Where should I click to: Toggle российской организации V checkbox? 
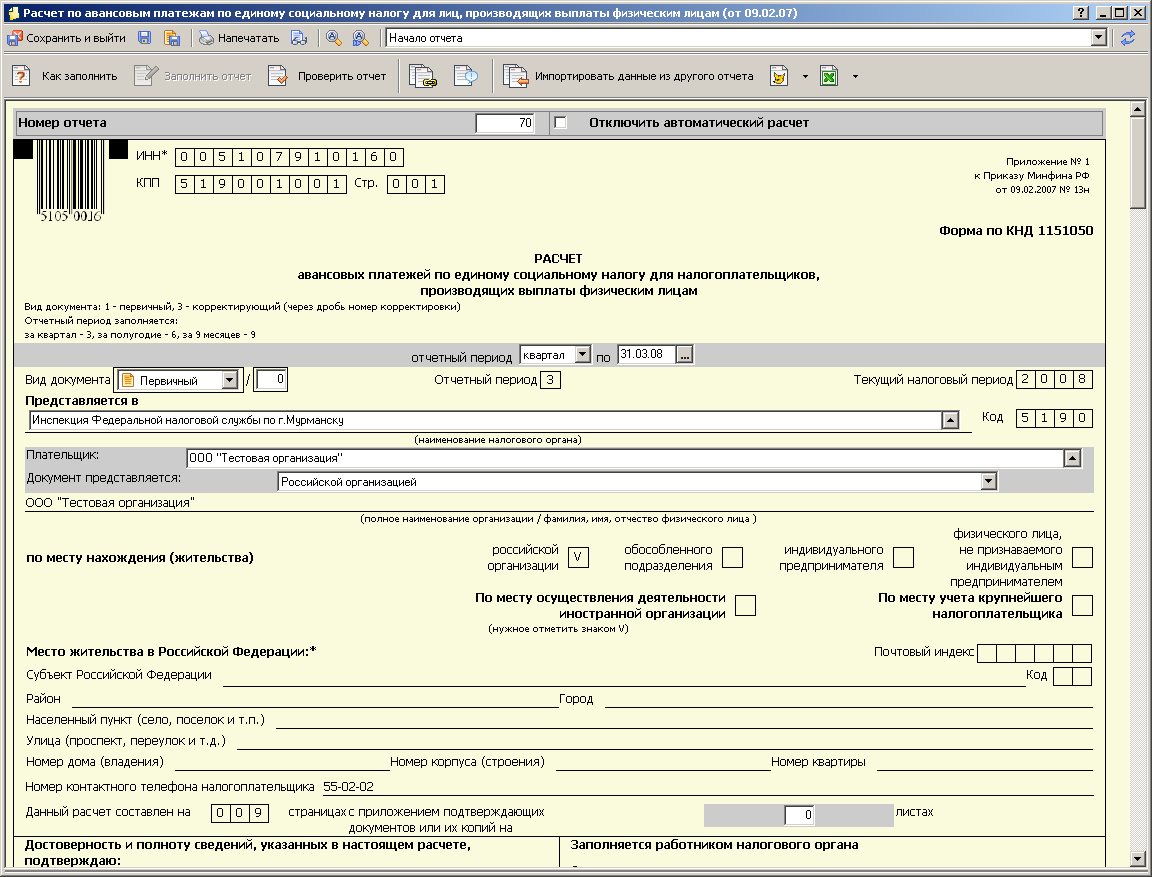click(x=578, y=557)
